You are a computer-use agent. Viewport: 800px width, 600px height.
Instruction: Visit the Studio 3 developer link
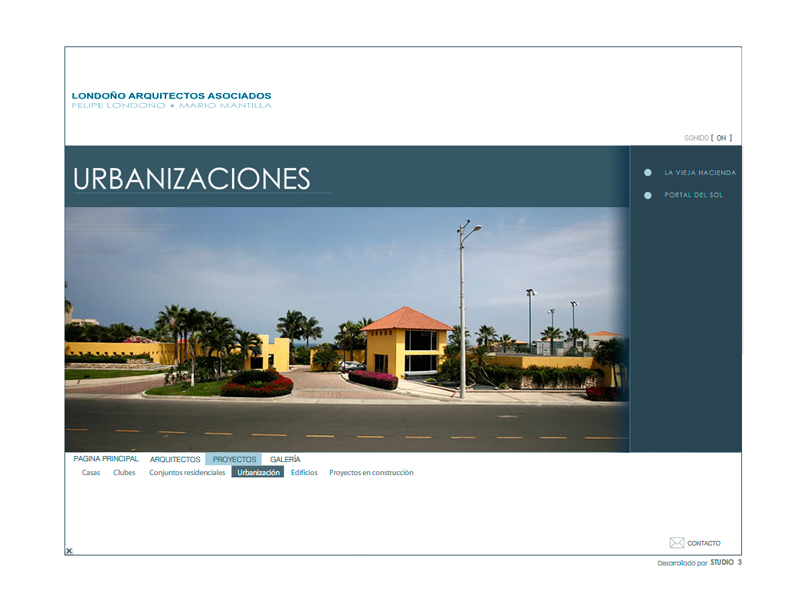[x=726, y=563]
